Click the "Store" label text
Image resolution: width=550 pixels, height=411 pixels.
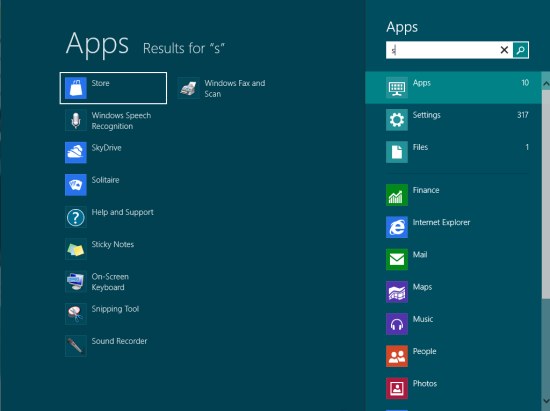pos(100,83)
